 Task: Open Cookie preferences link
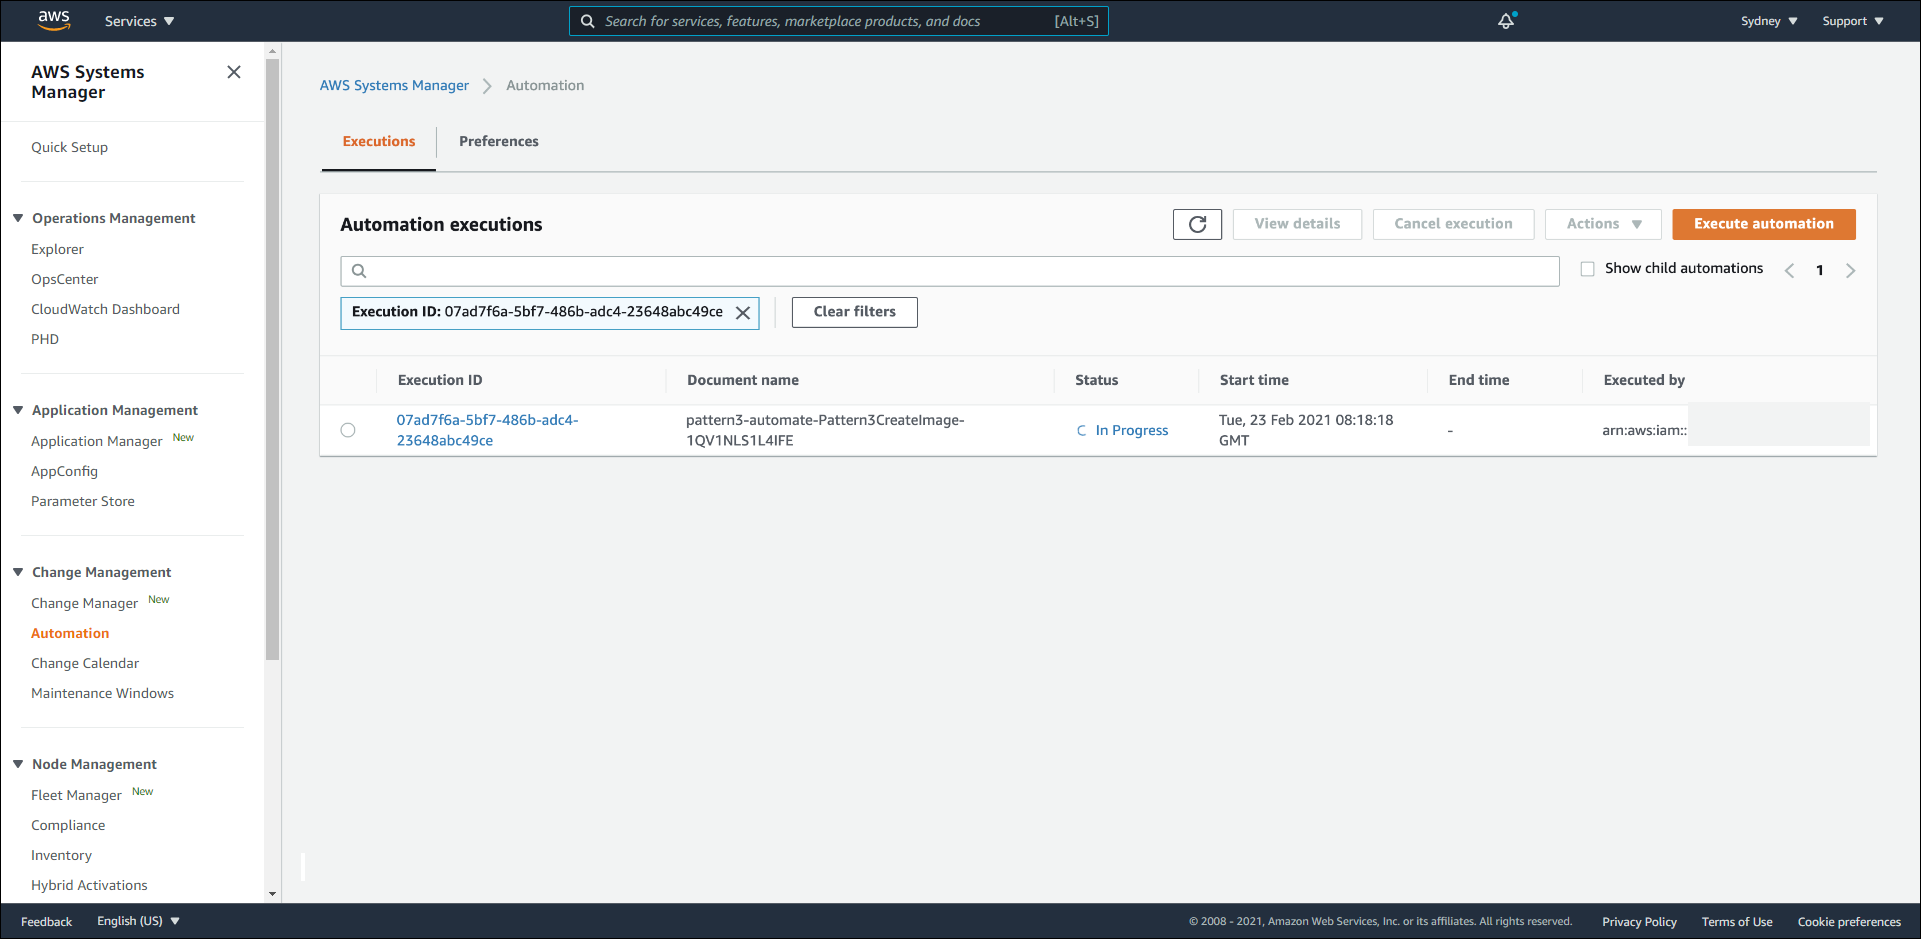pyautogui.click(x=1849, y=922)
